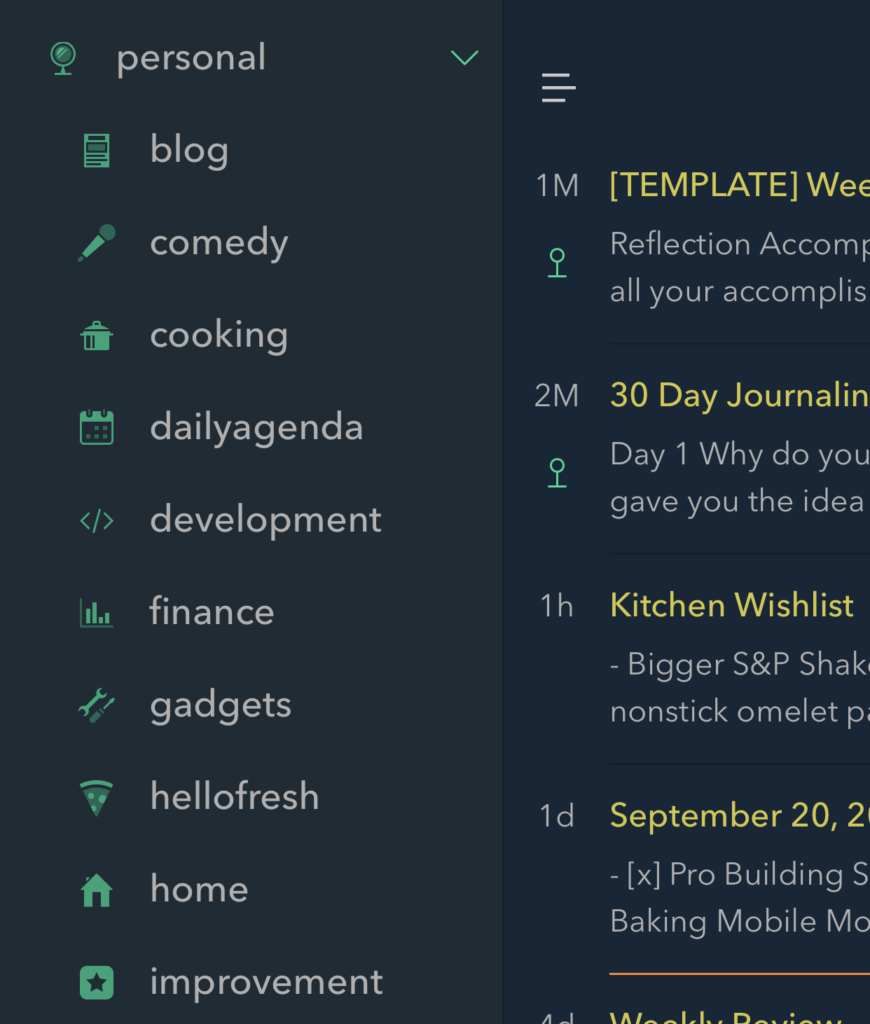
Task: Click the development code brackets icon
Action: pos(97,520)
